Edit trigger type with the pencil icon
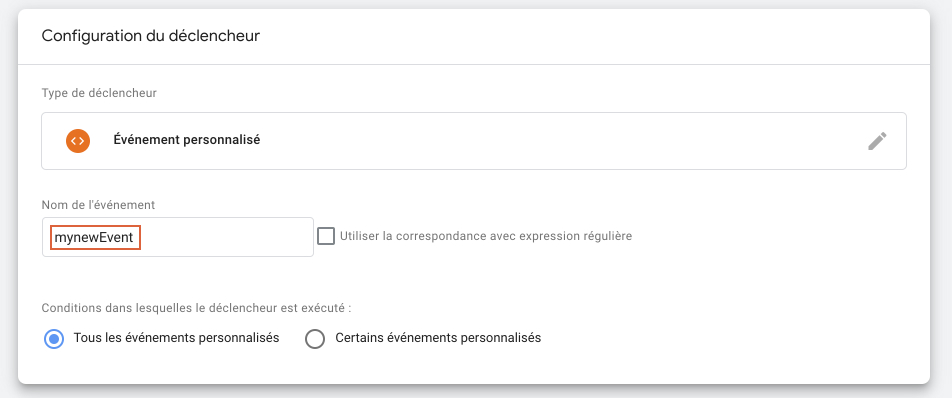The height and width of the screenshot is (398, 952). [x=877, y=141]
